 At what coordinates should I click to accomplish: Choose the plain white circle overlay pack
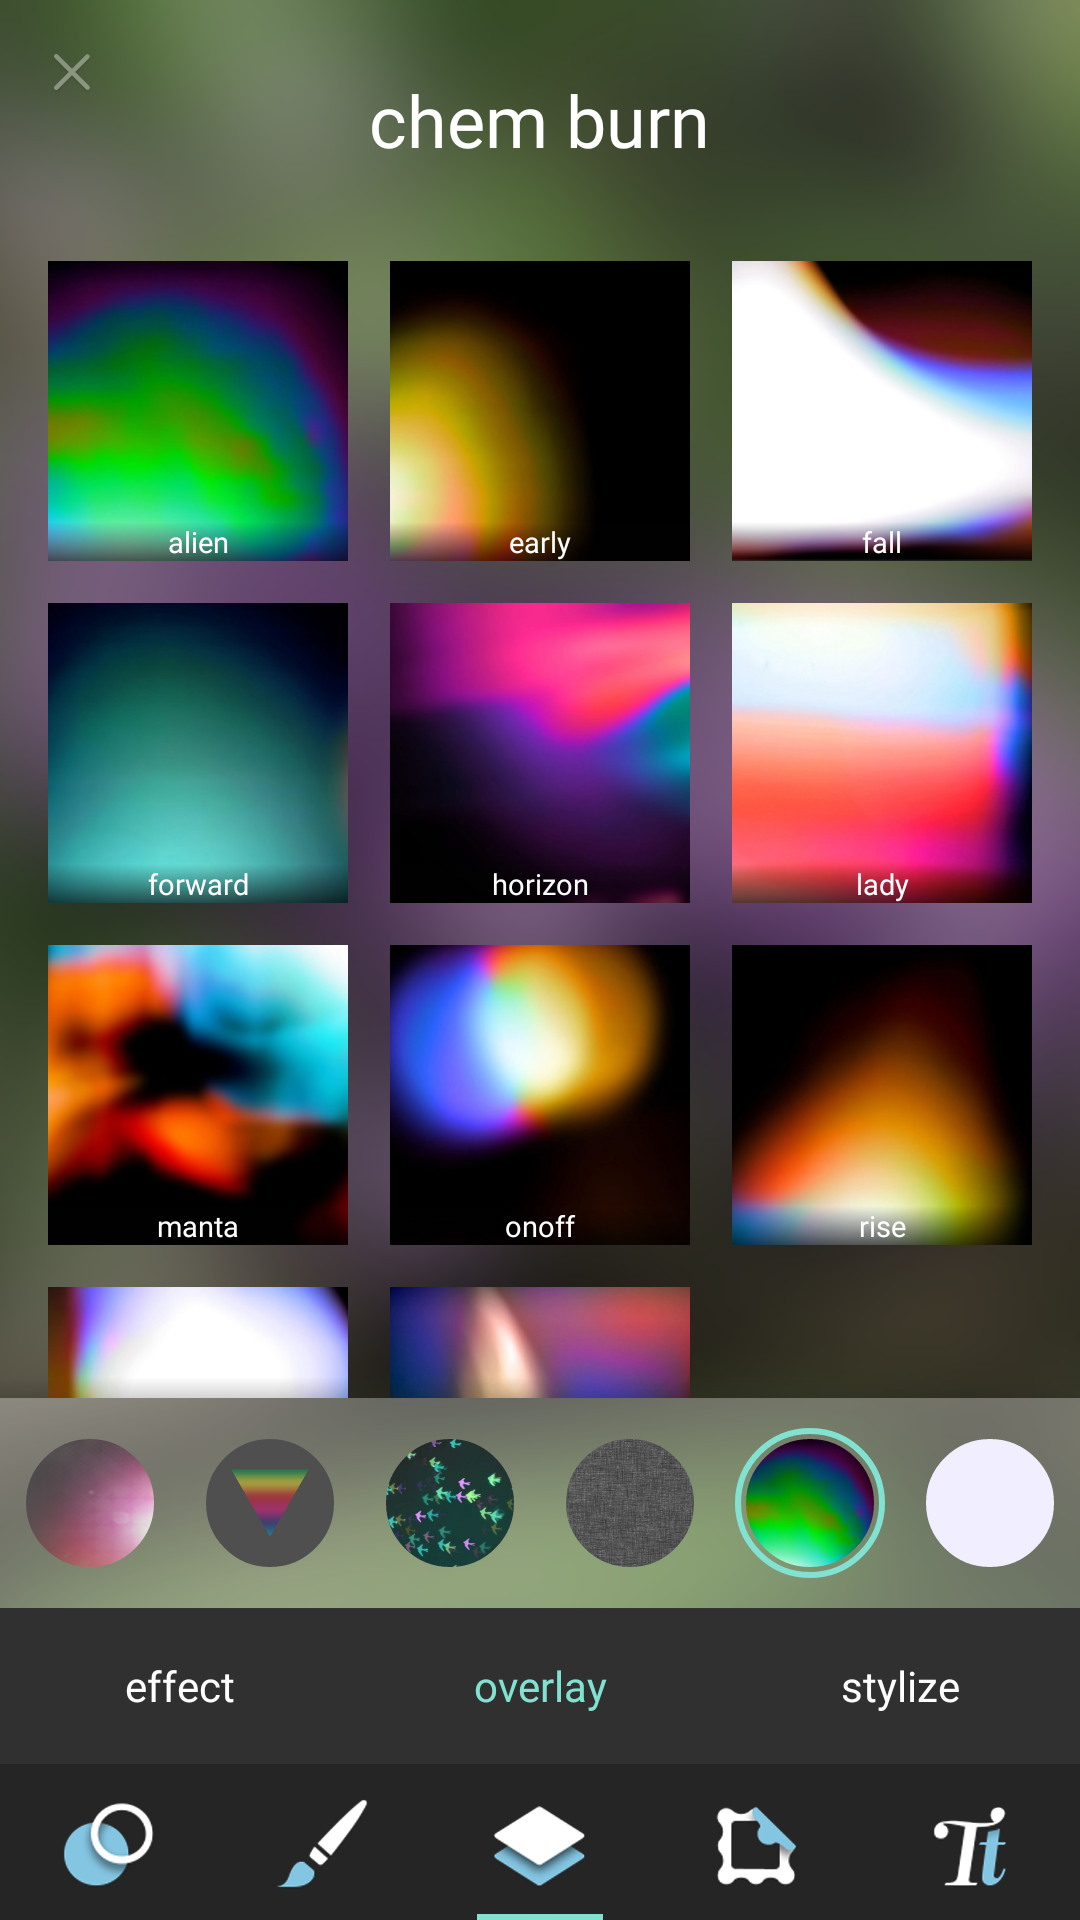point(990,1502)
